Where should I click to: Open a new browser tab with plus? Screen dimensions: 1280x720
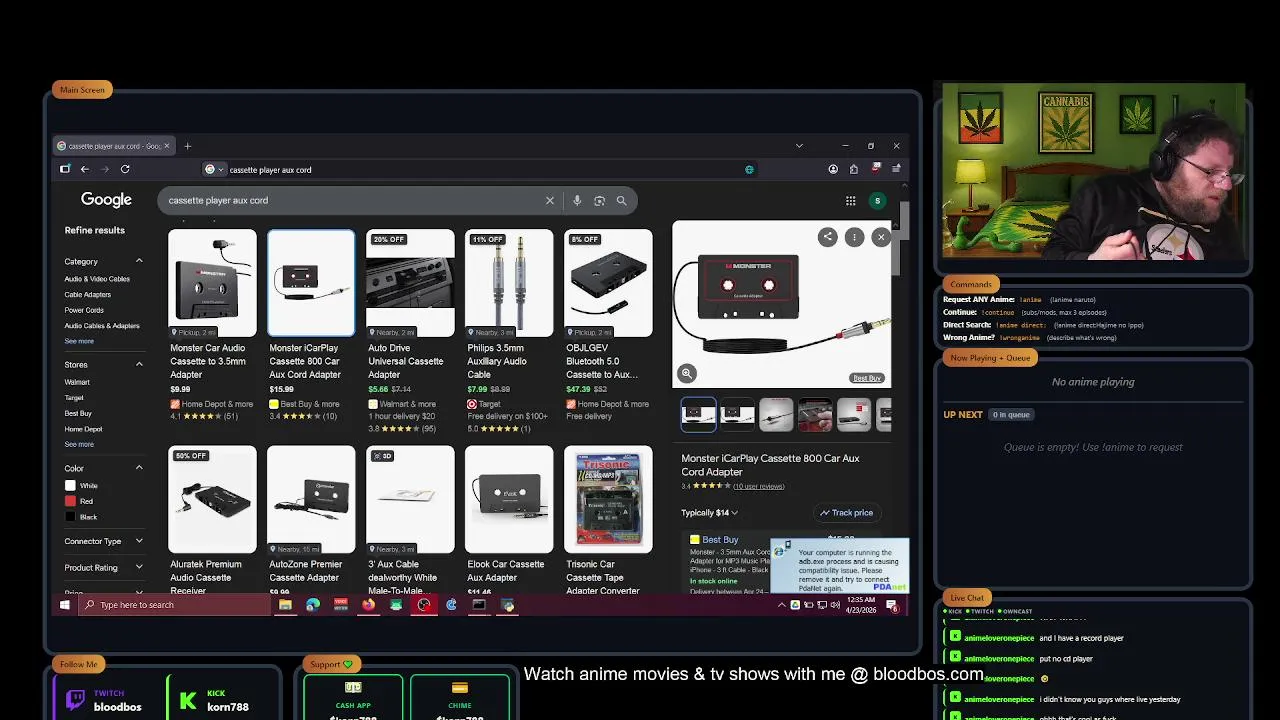coord(187,146)
